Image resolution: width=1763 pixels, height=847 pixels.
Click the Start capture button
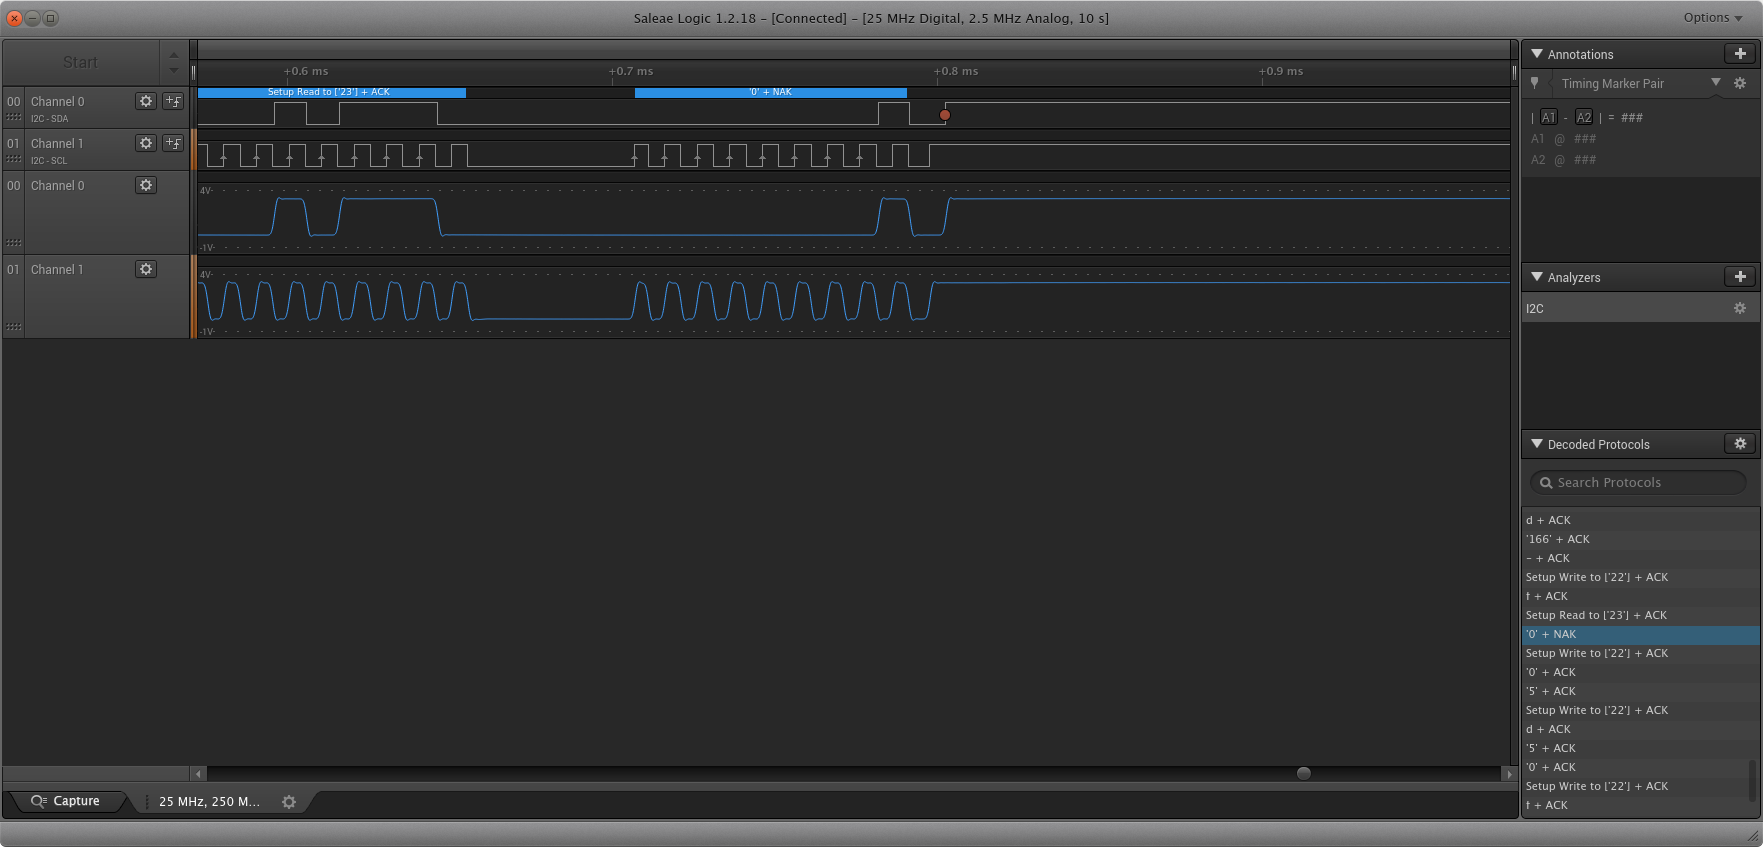[x=81, y=62]
